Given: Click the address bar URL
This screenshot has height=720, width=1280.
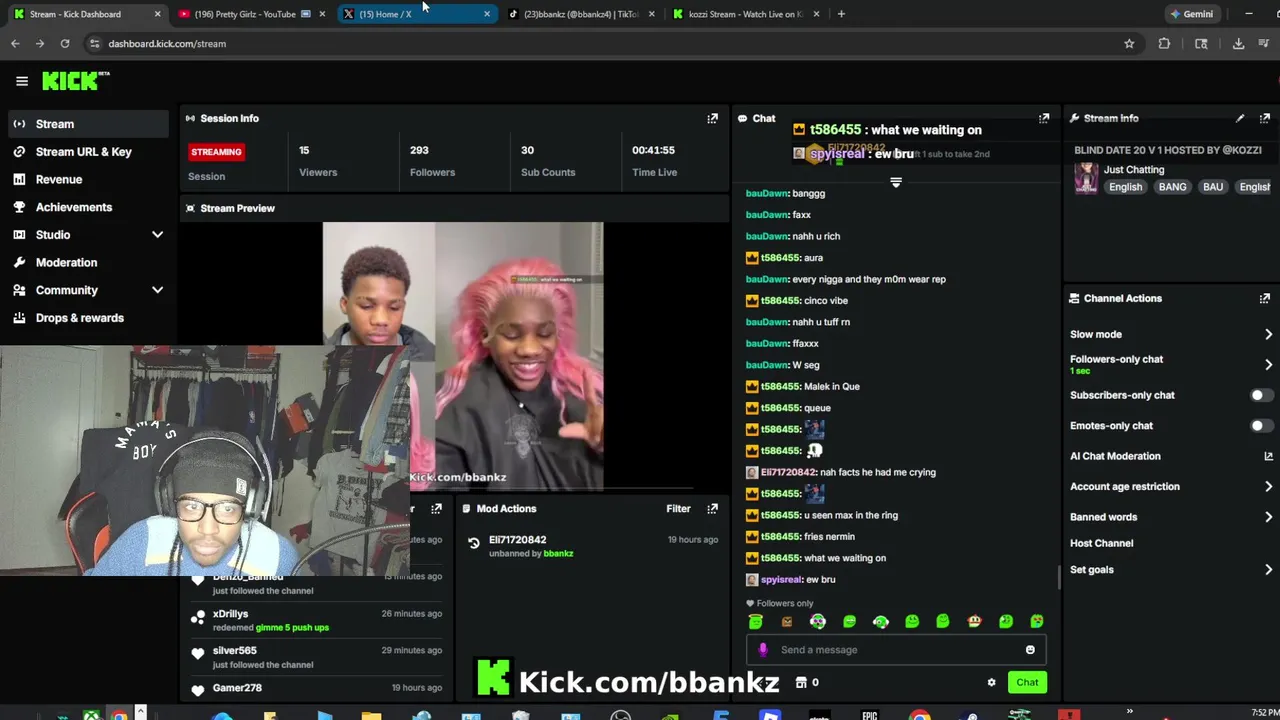Looking at the screenshot, I should (167, 43).
